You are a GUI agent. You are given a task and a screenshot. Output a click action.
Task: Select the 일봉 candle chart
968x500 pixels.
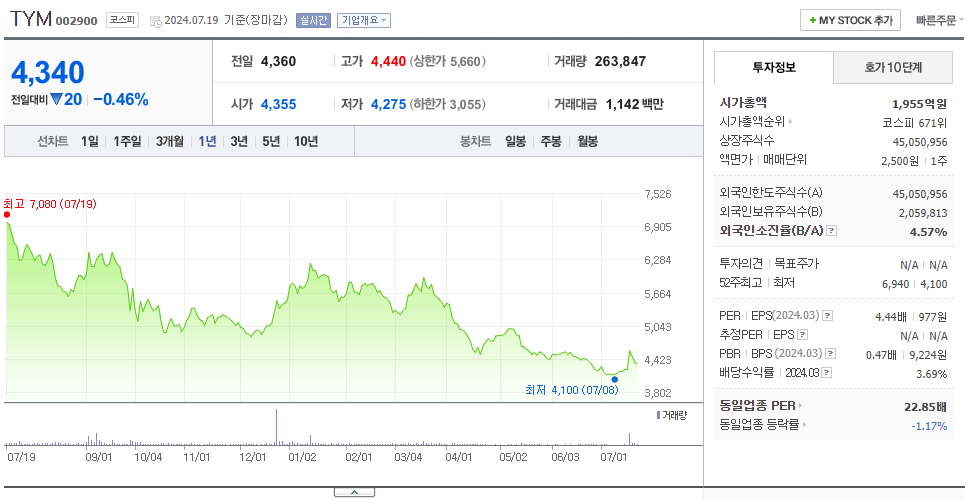tap(515, 141)
